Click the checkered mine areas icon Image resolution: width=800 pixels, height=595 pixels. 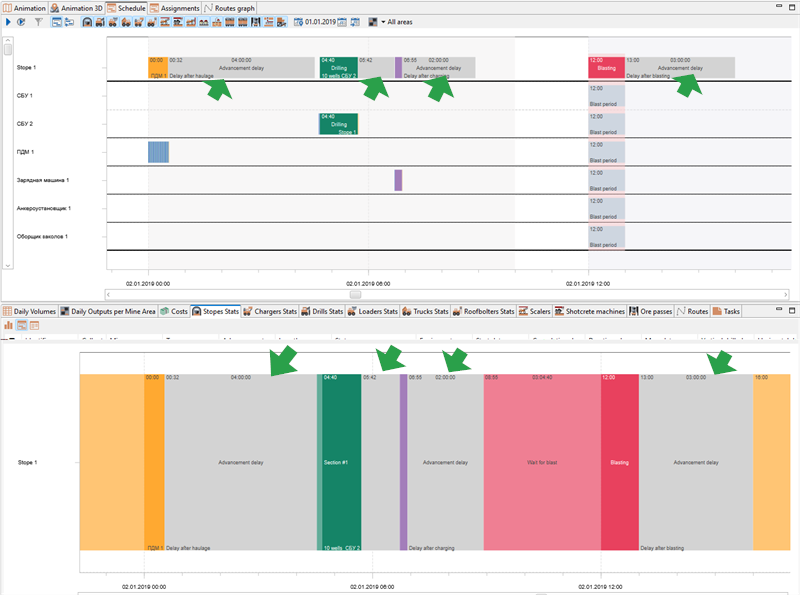click(x=373, y=22)
